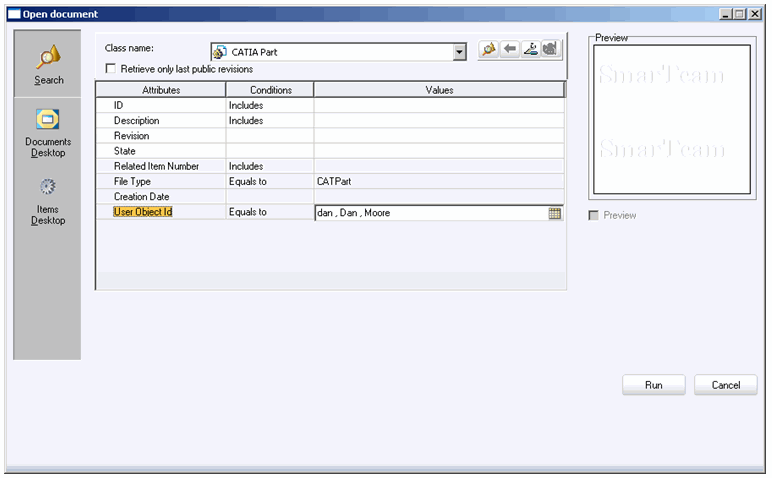
Task: Click the Cancel button
Action: pyautogui.click(x=726, y=385)
